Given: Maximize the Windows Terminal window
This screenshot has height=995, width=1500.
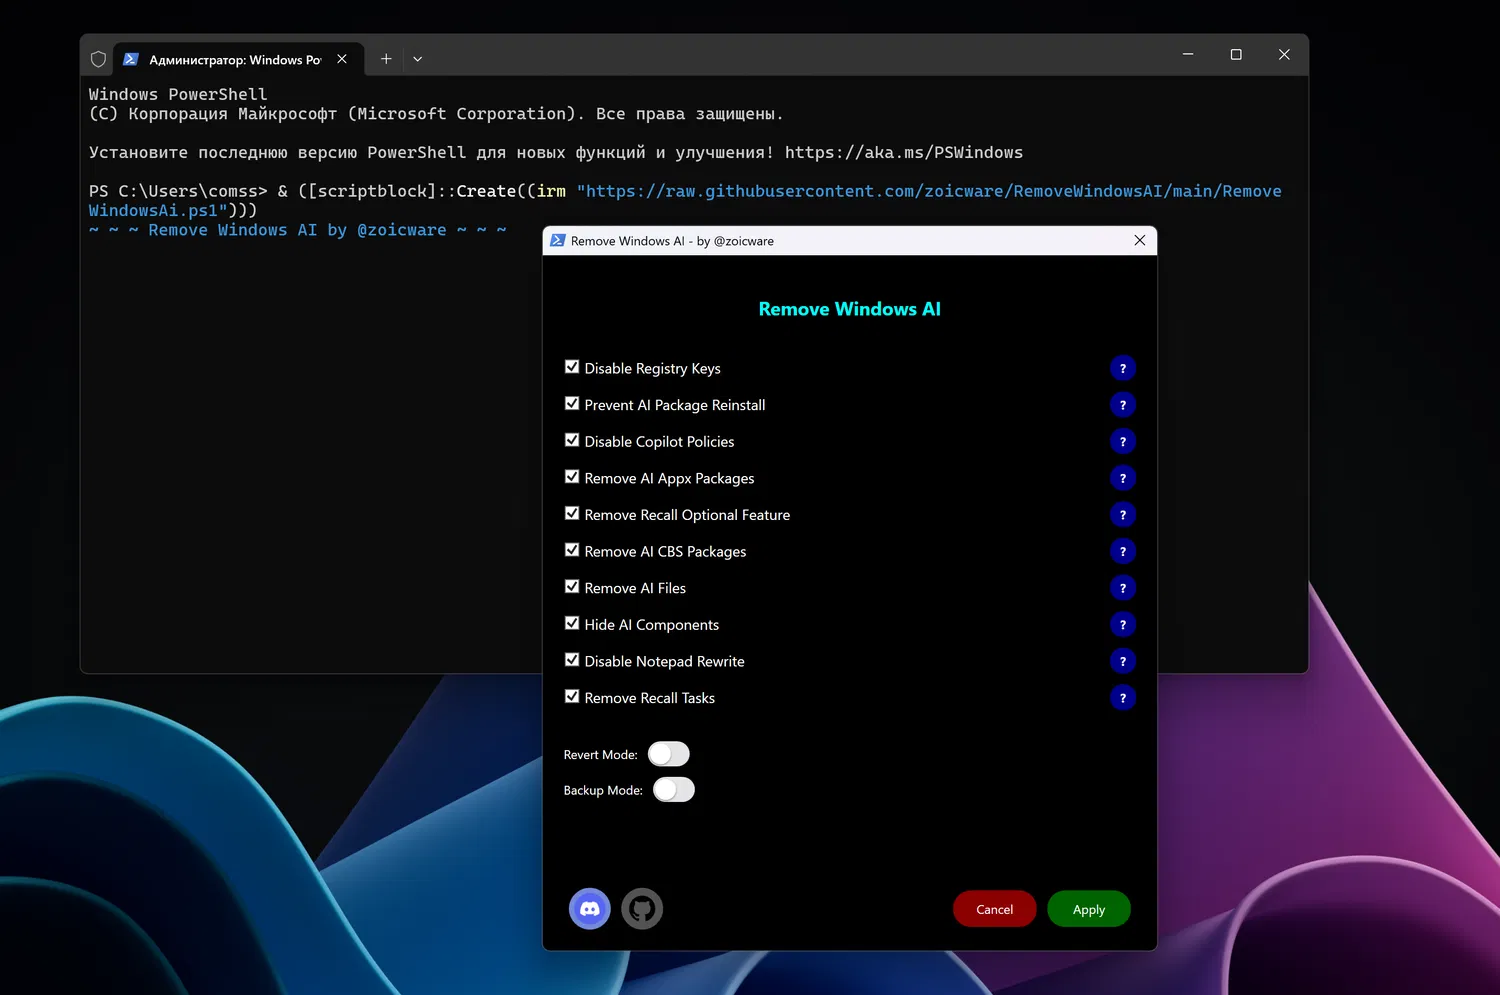Looking at the screenshot, I should 1236,55.
